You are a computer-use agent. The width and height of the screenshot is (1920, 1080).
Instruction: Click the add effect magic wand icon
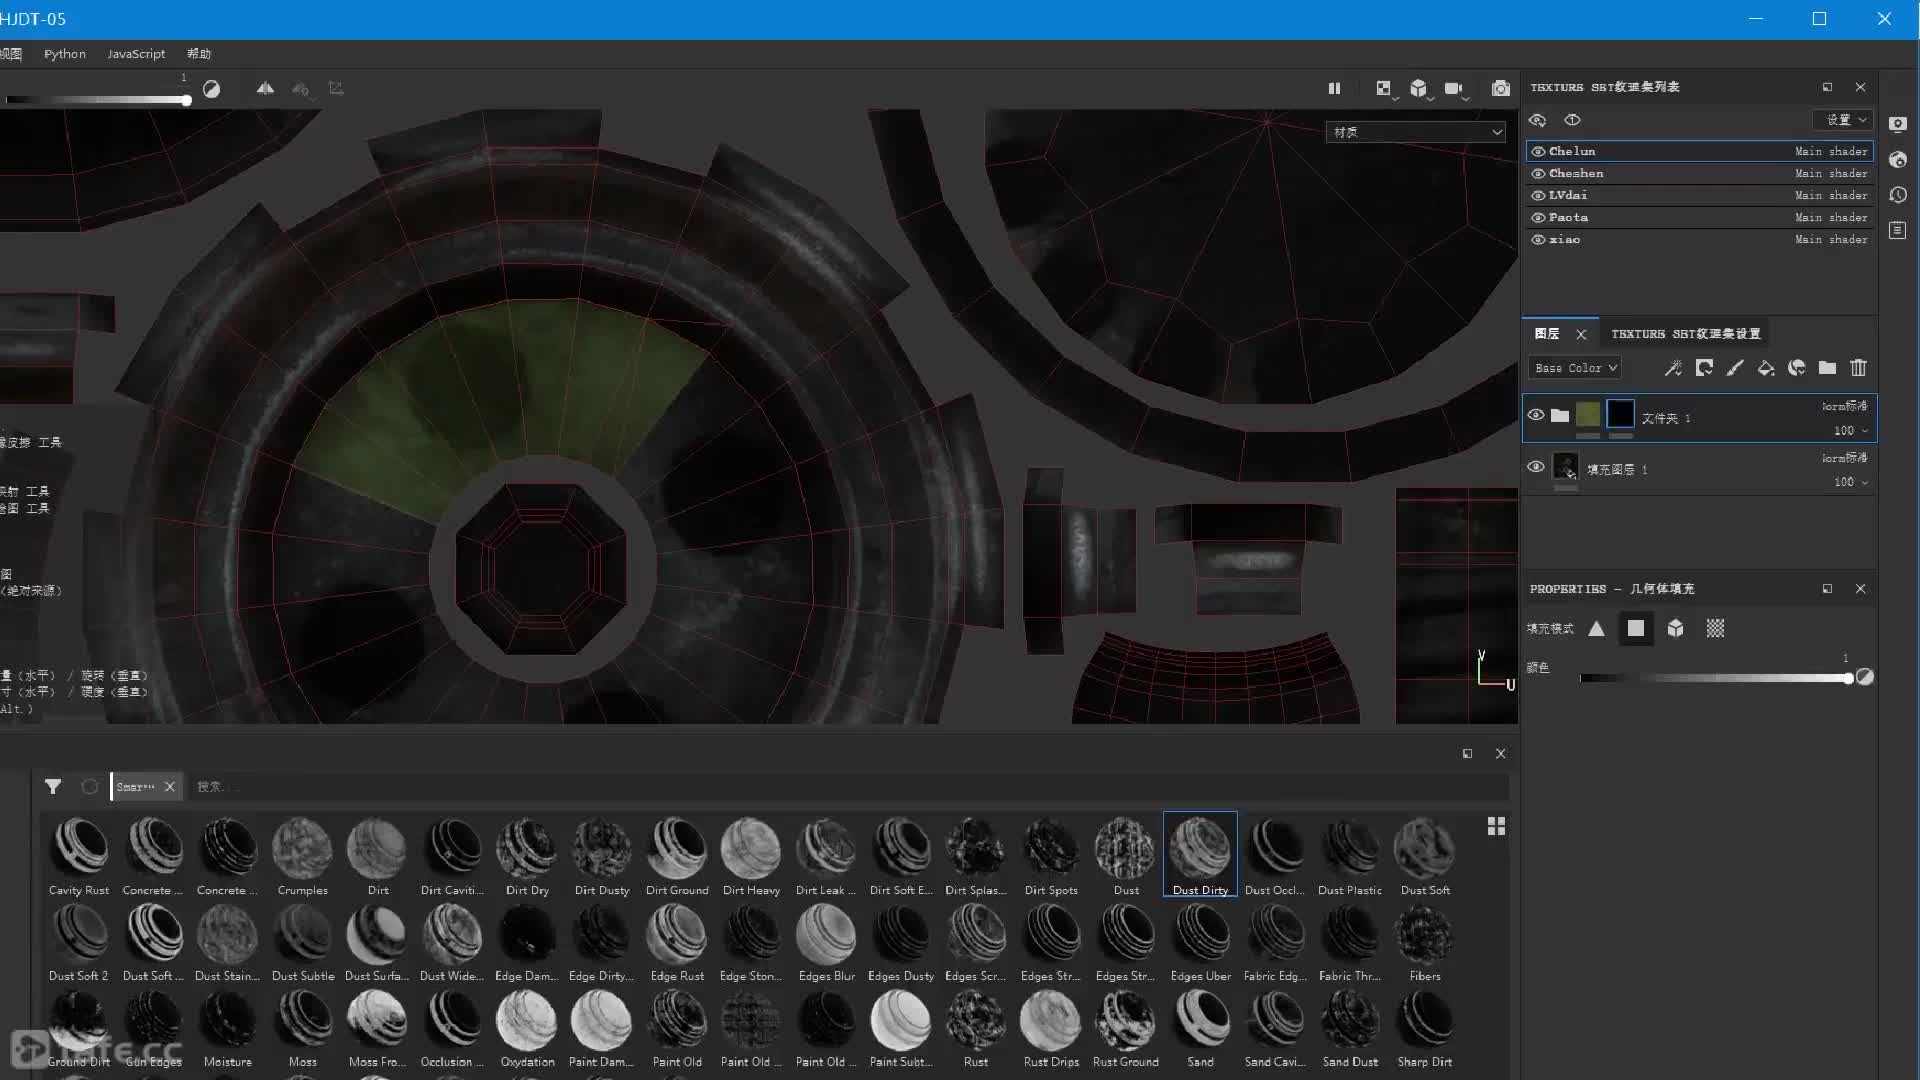[1673, 368]
